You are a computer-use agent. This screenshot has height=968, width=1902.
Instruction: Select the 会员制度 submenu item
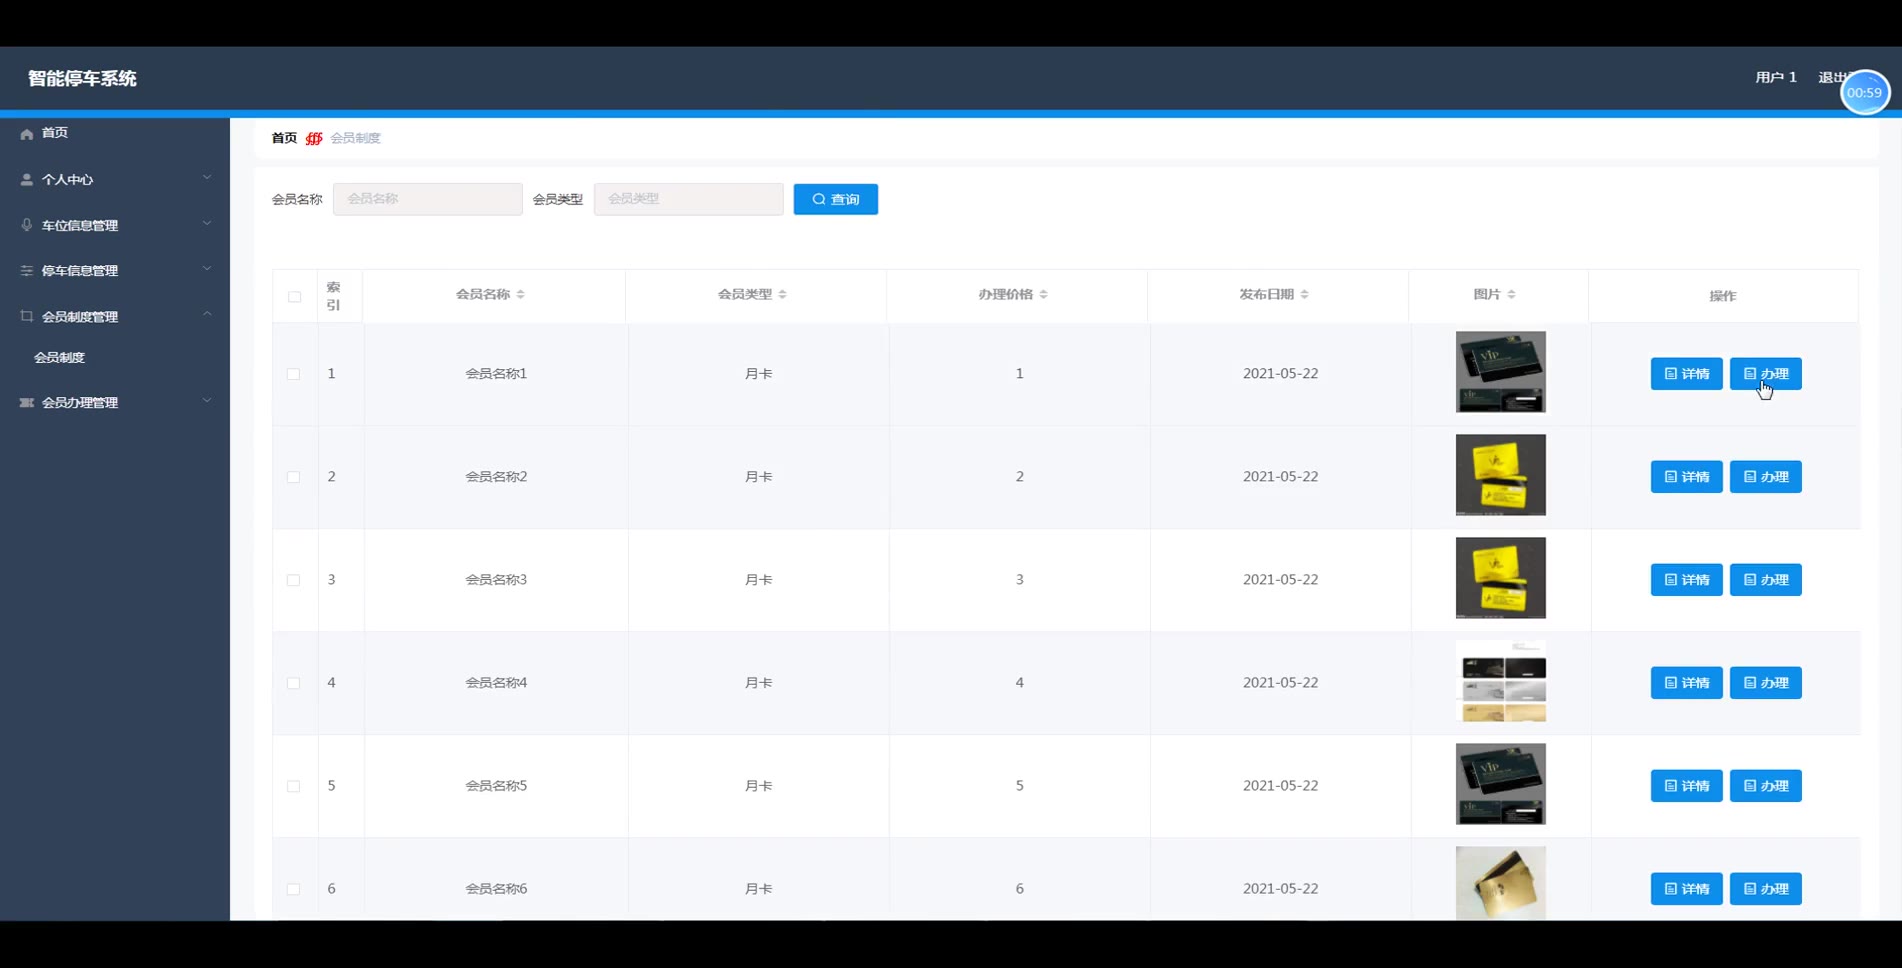[x=60, y=357]
